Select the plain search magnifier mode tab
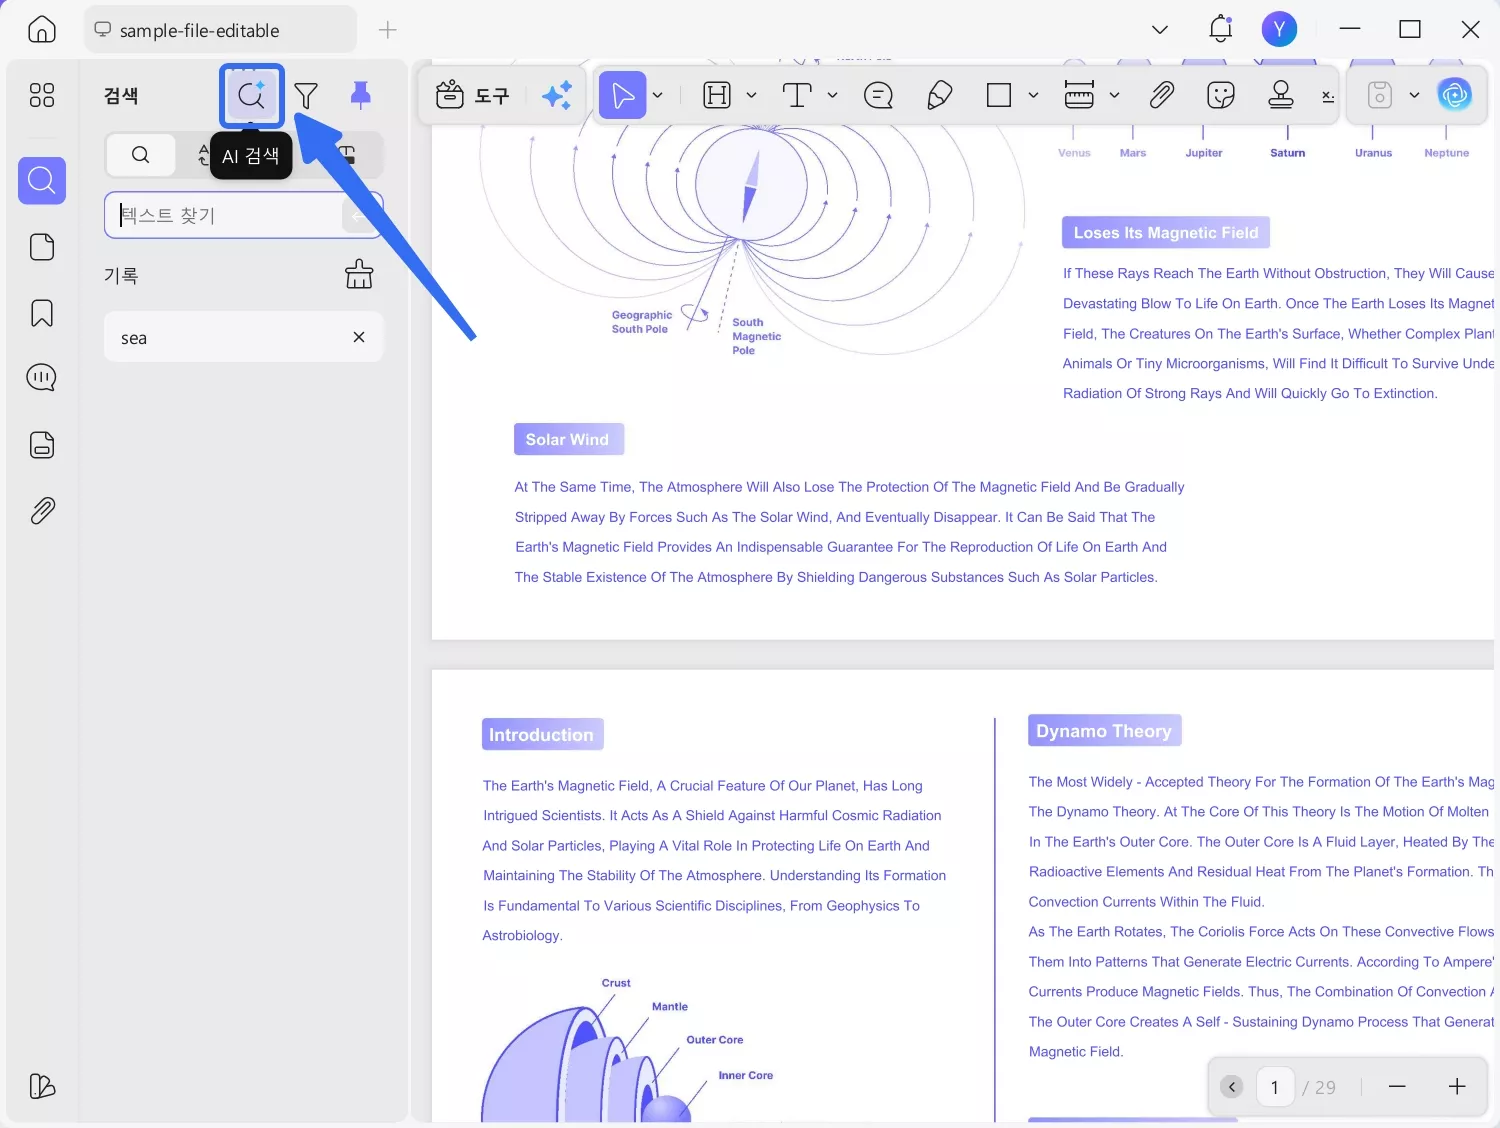The height and width of the screenshot is (1128, 1500). point(140,155)
